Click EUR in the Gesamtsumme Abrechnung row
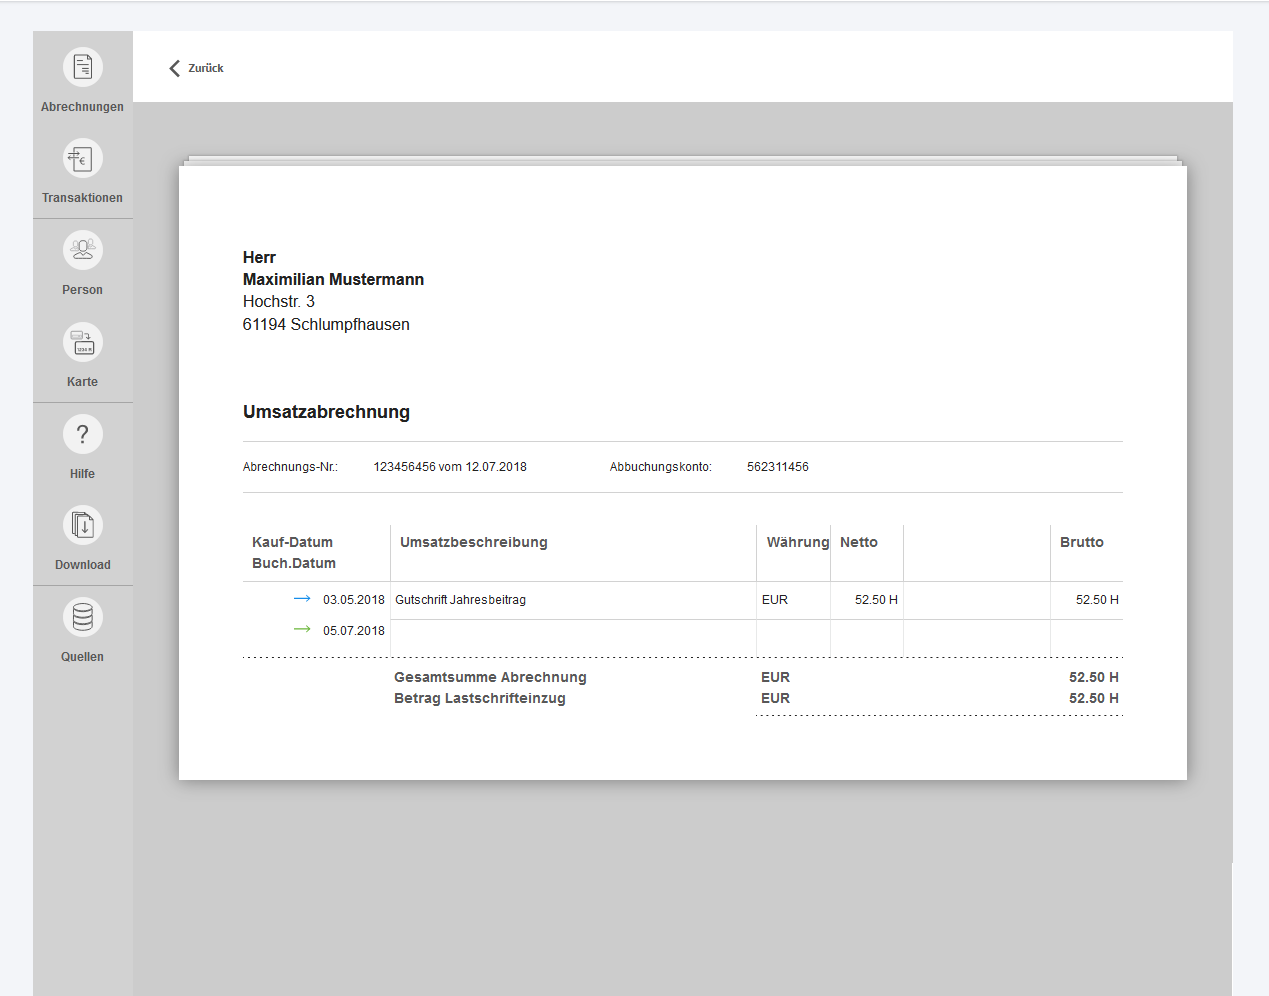 [775, 677]
